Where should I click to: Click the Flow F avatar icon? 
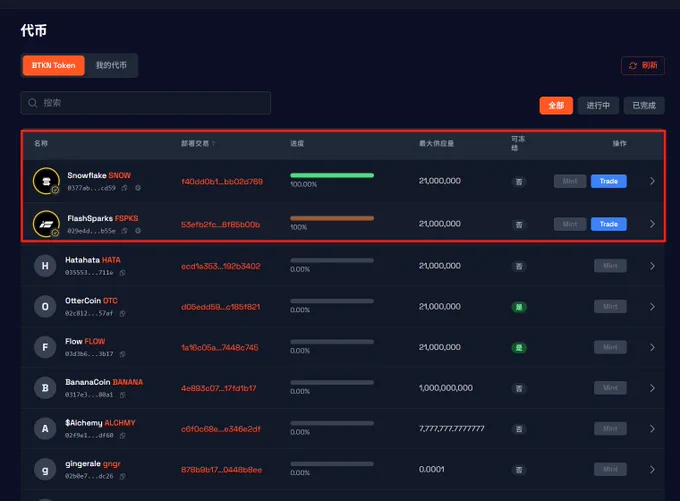pos(45,347)
